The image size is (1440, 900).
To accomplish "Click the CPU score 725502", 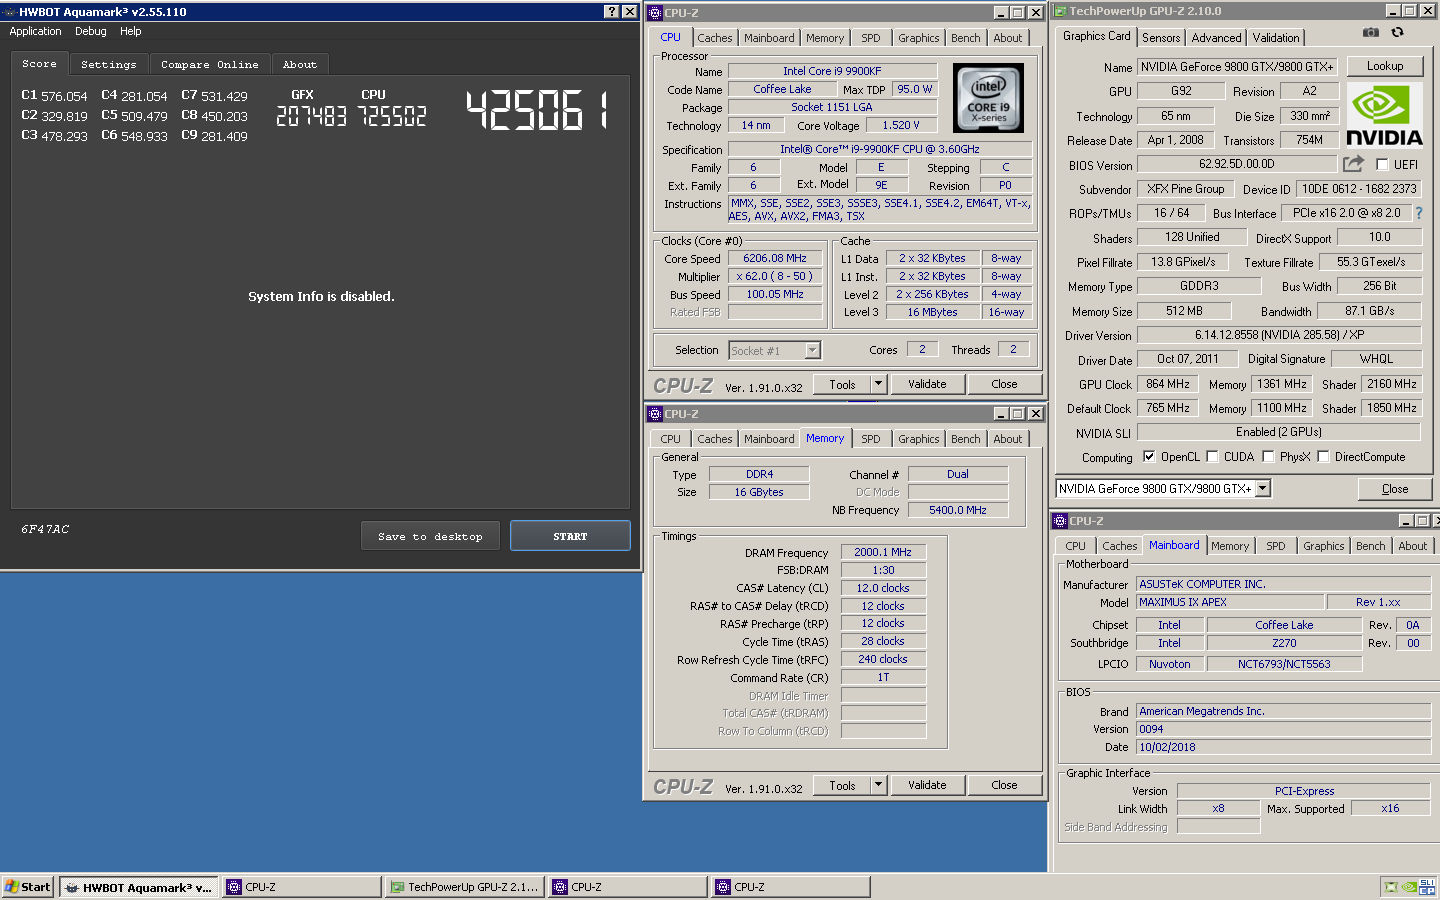I will coord(392,116).
